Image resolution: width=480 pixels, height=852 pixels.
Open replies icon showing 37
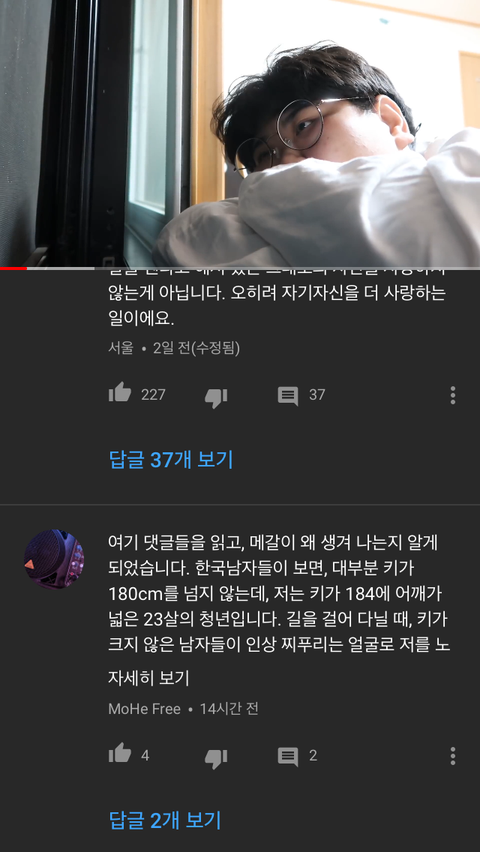tap(288, 395)
